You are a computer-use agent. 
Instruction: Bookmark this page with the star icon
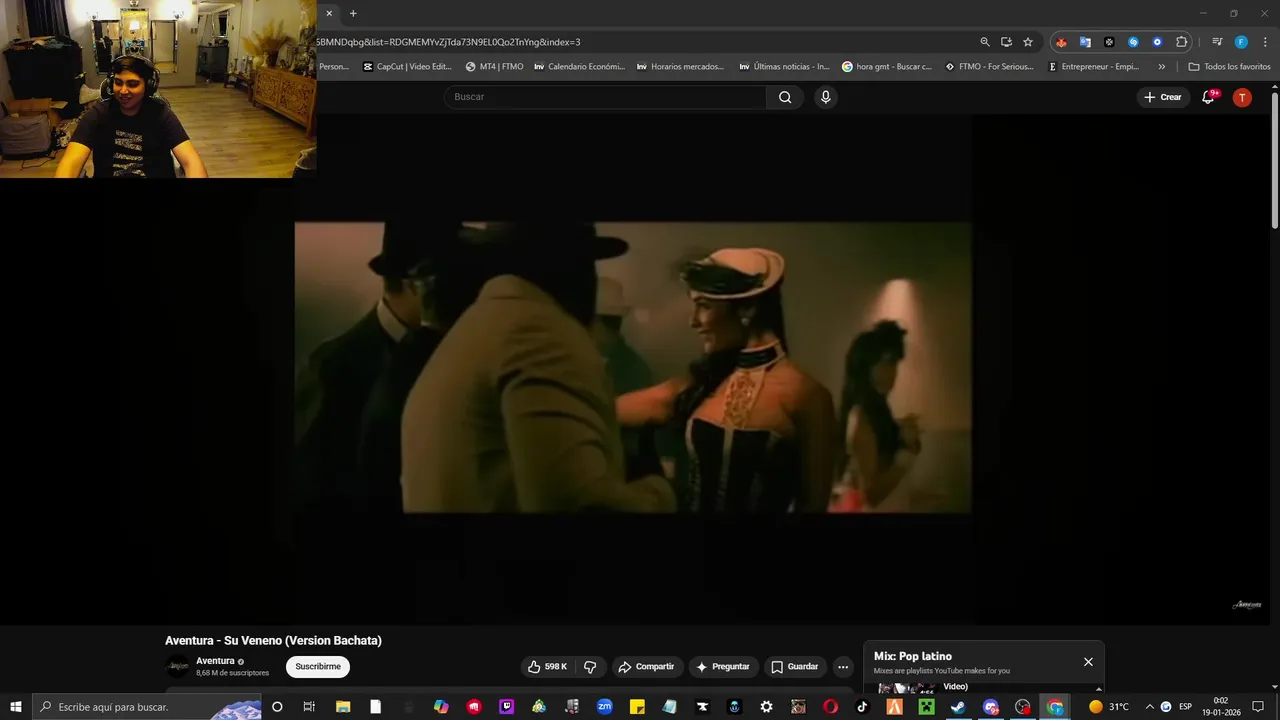click(1028, 42)
